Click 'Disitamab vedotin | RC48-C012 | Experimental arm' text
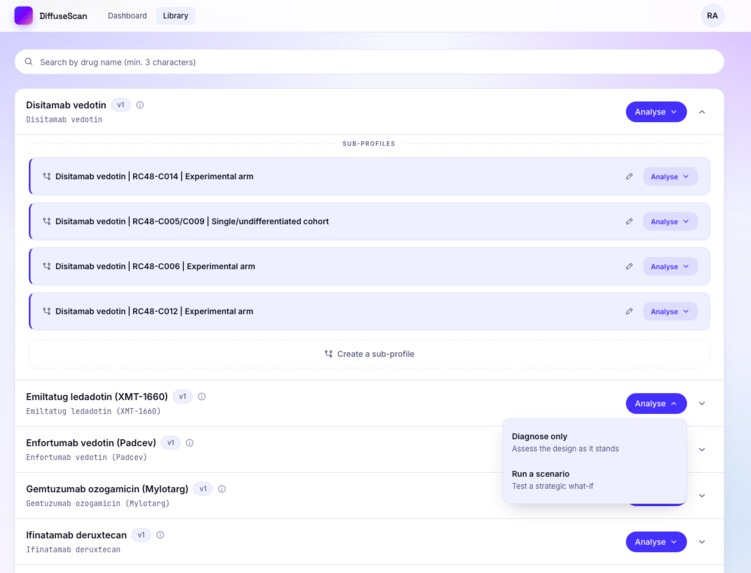Screen dimensions: 751x573 (154, 311)
